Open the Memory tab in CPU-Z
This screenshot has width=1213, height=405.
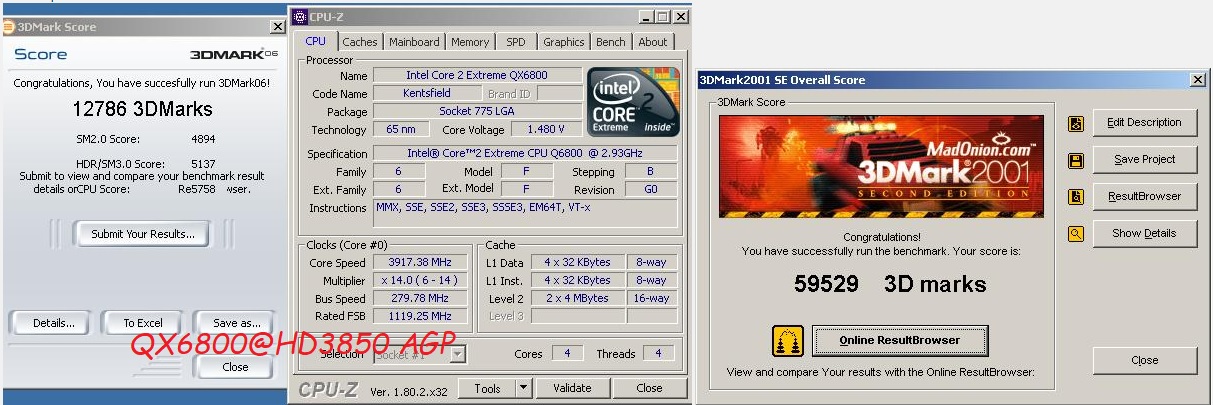pos(470,42)
